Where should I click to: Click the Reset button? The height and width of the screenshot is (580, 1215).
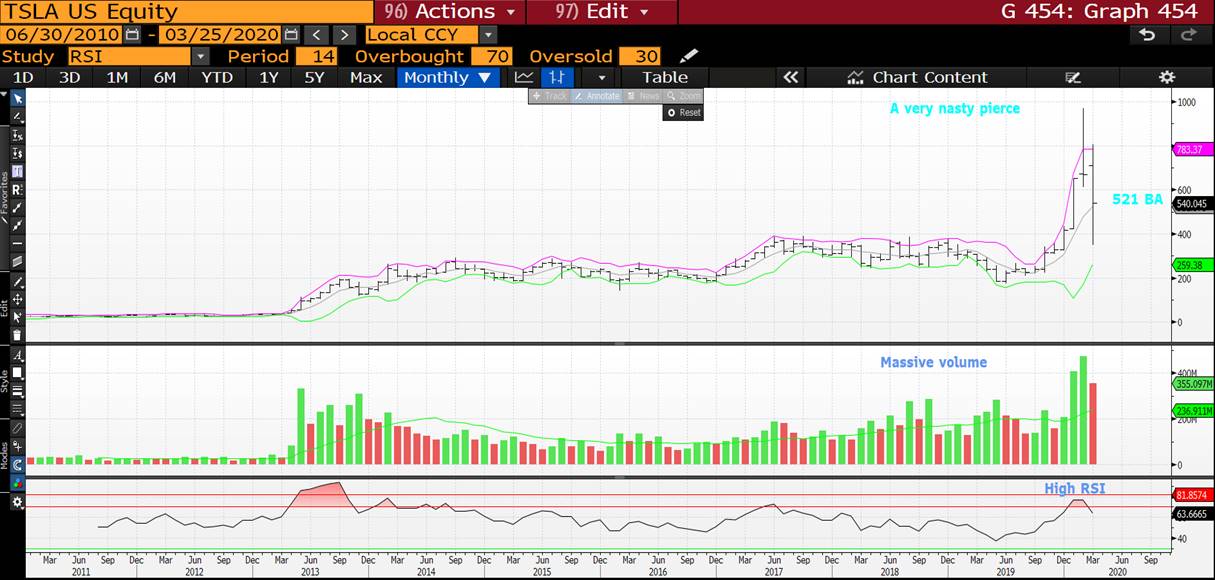click(683, 112)
